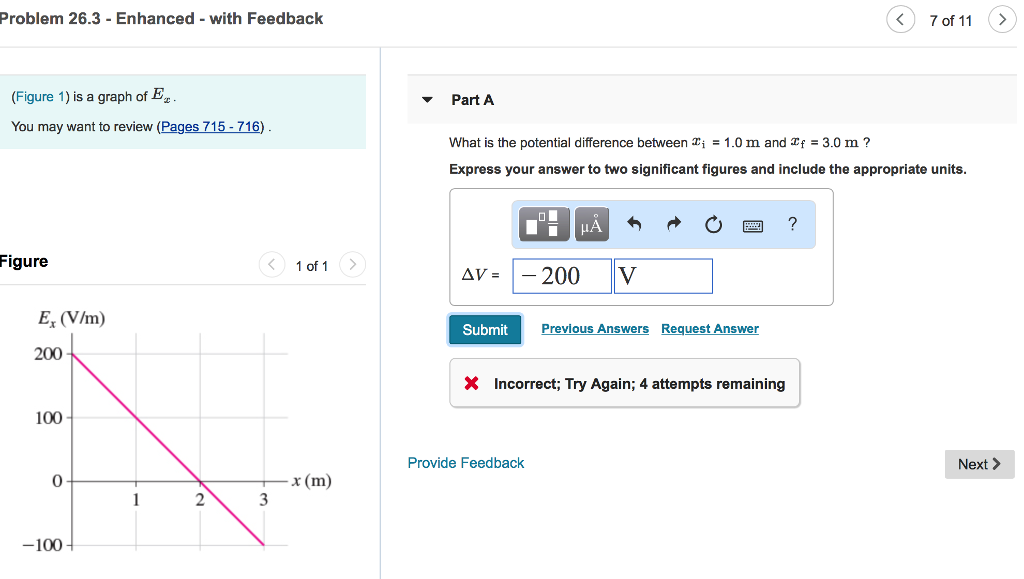Click the units field containing V
Viewport: 1024px width, 579px height.
point(663,276)
